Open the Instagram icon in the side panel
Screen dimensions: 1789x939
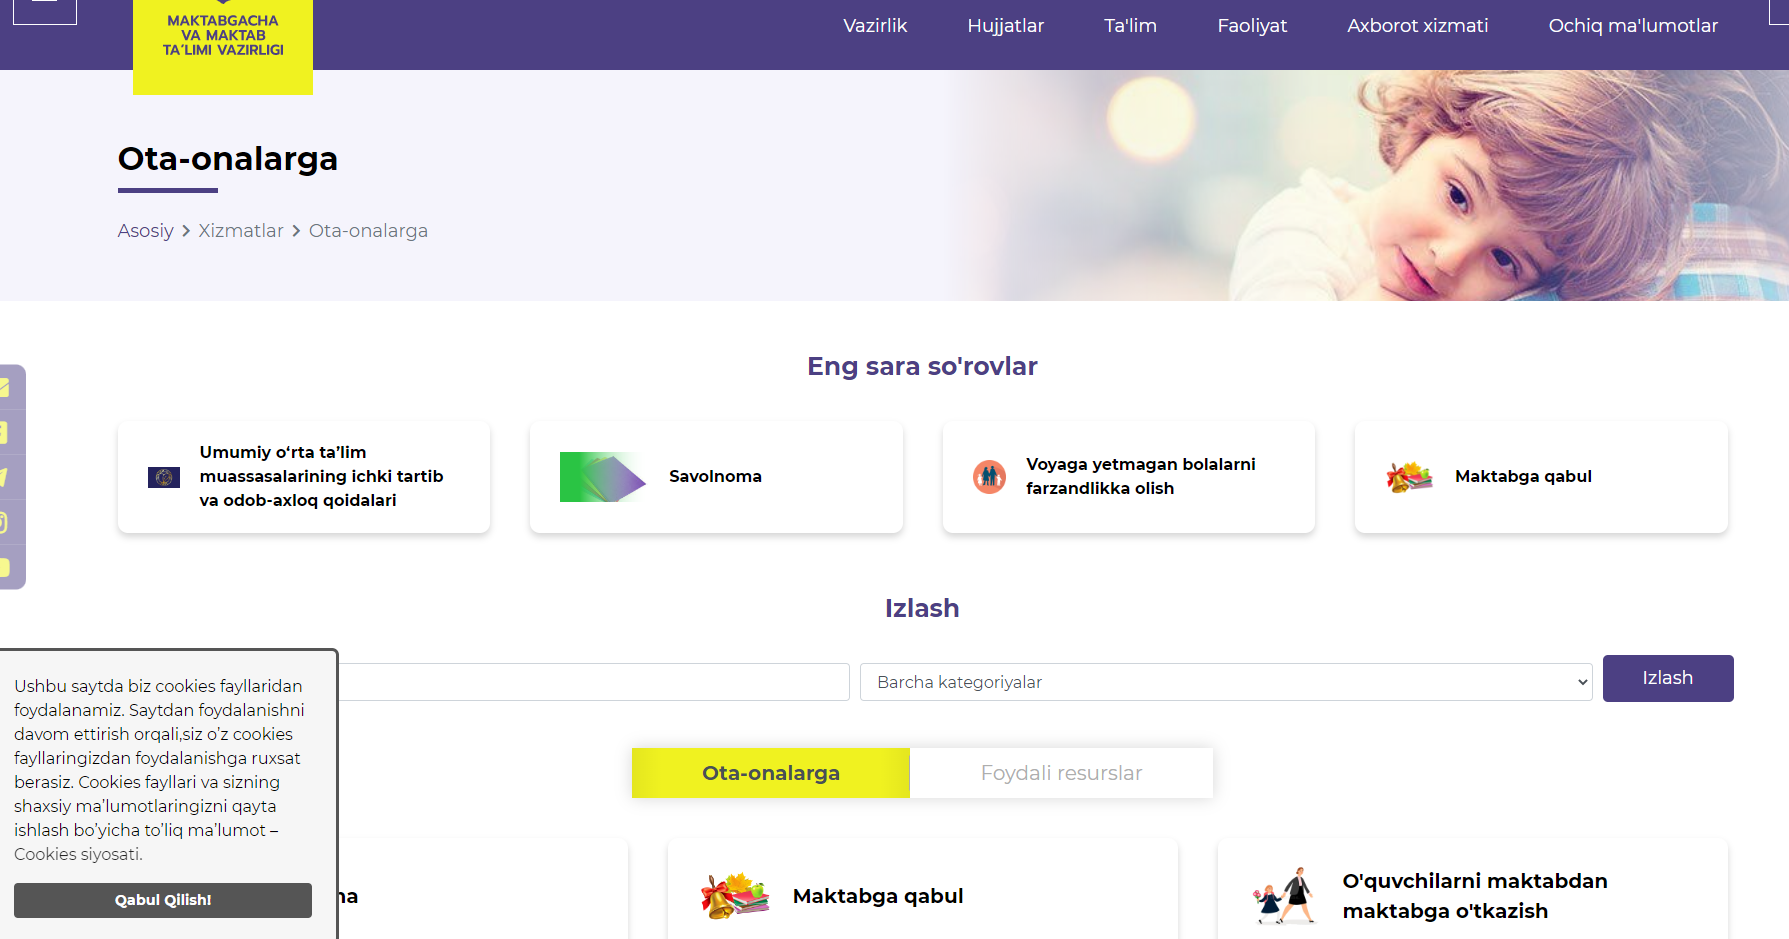[5, 522]
